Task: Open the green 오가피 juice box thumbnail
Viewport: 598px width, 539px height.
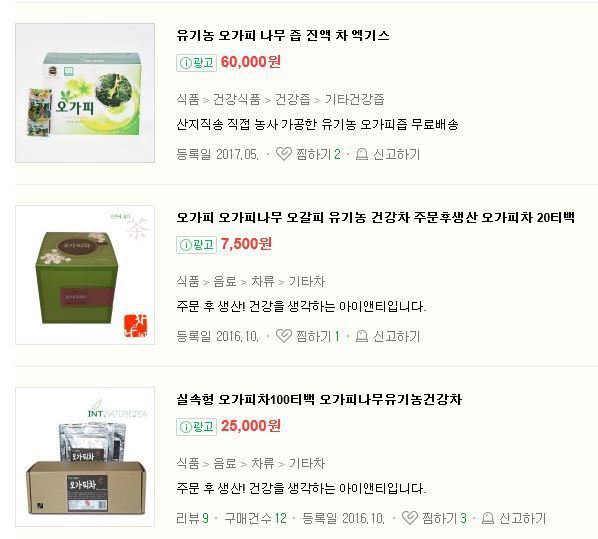Action: click(85, 93)
